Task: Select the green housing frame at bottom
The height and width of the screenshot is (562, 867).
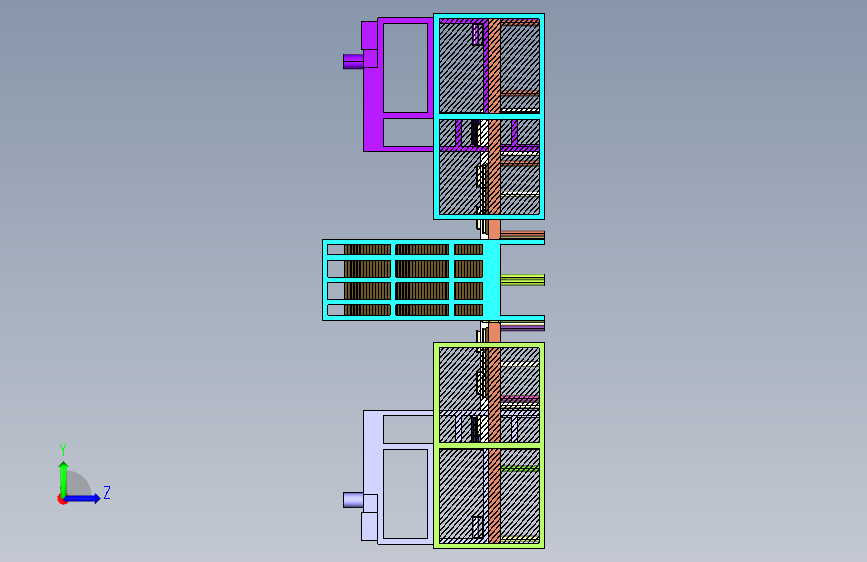Action: pyautogui.click(x=489, y=445)
